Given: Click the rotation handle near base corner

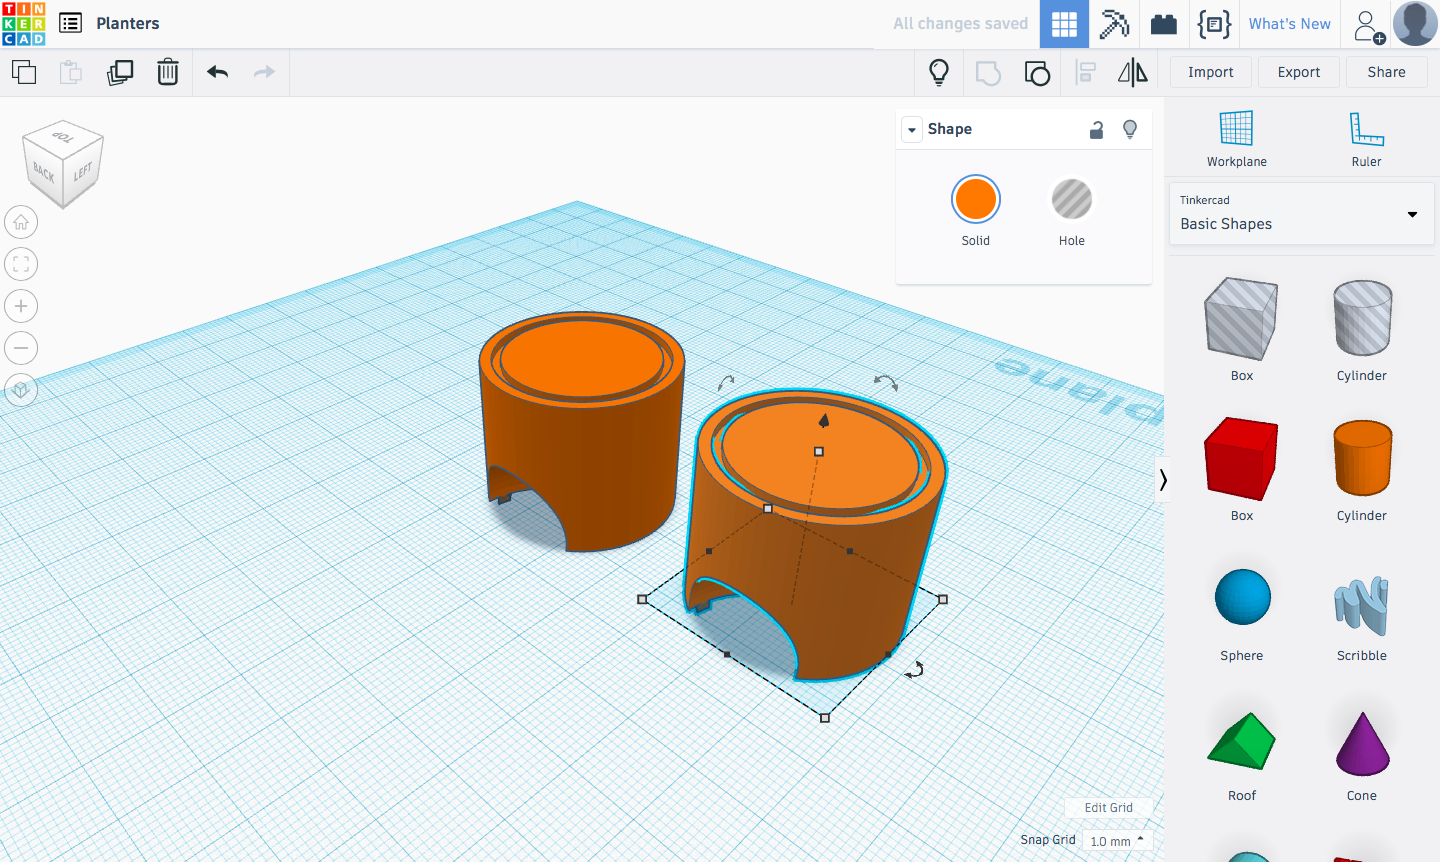Looking at the screenshot, I should coord(914,670).
